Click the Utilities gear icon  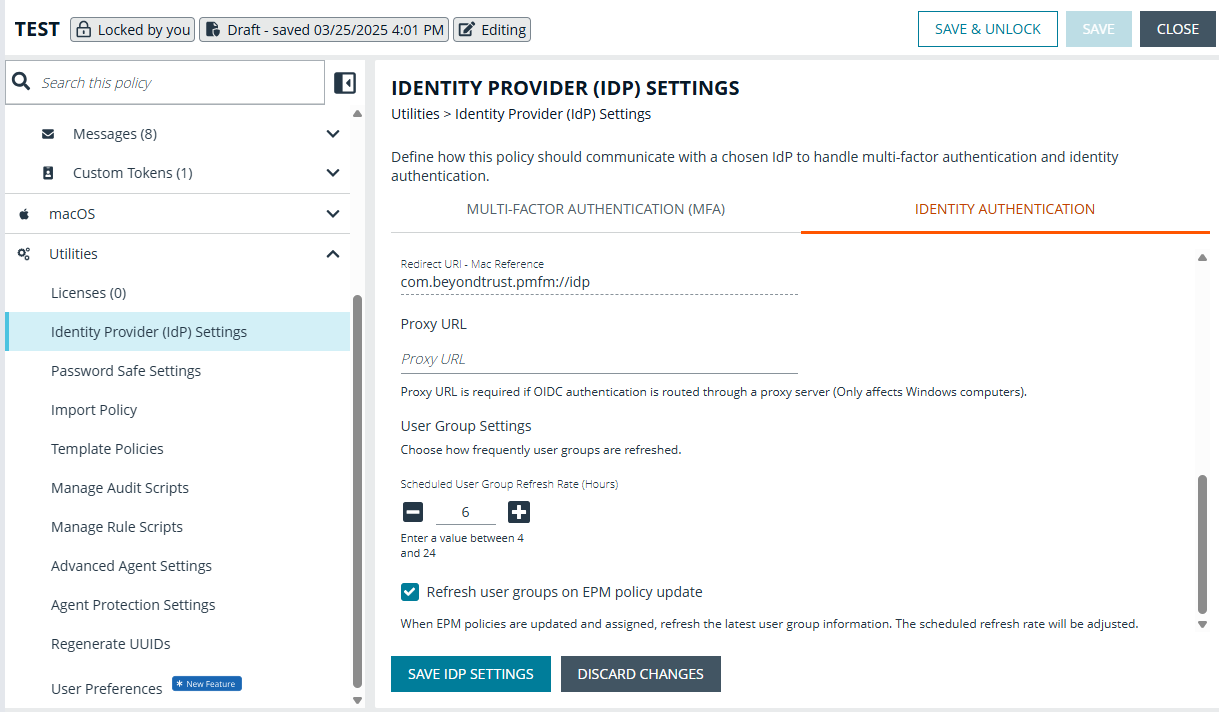pos(23,253)
